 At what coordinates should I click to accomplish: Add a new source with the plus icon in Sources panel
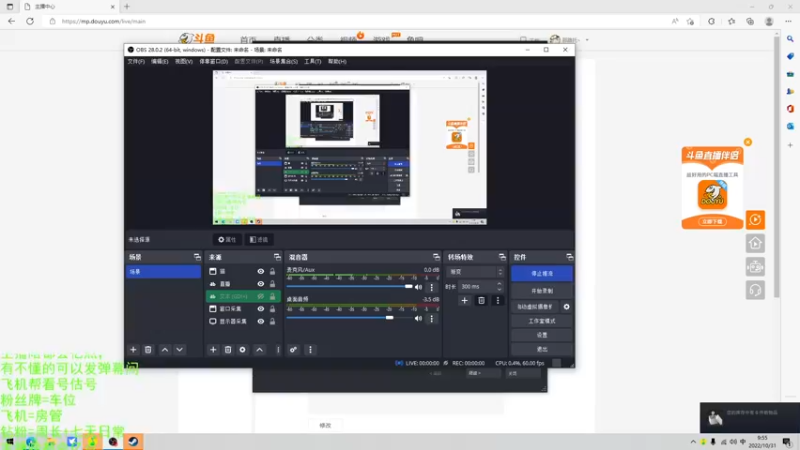point(213,349)
